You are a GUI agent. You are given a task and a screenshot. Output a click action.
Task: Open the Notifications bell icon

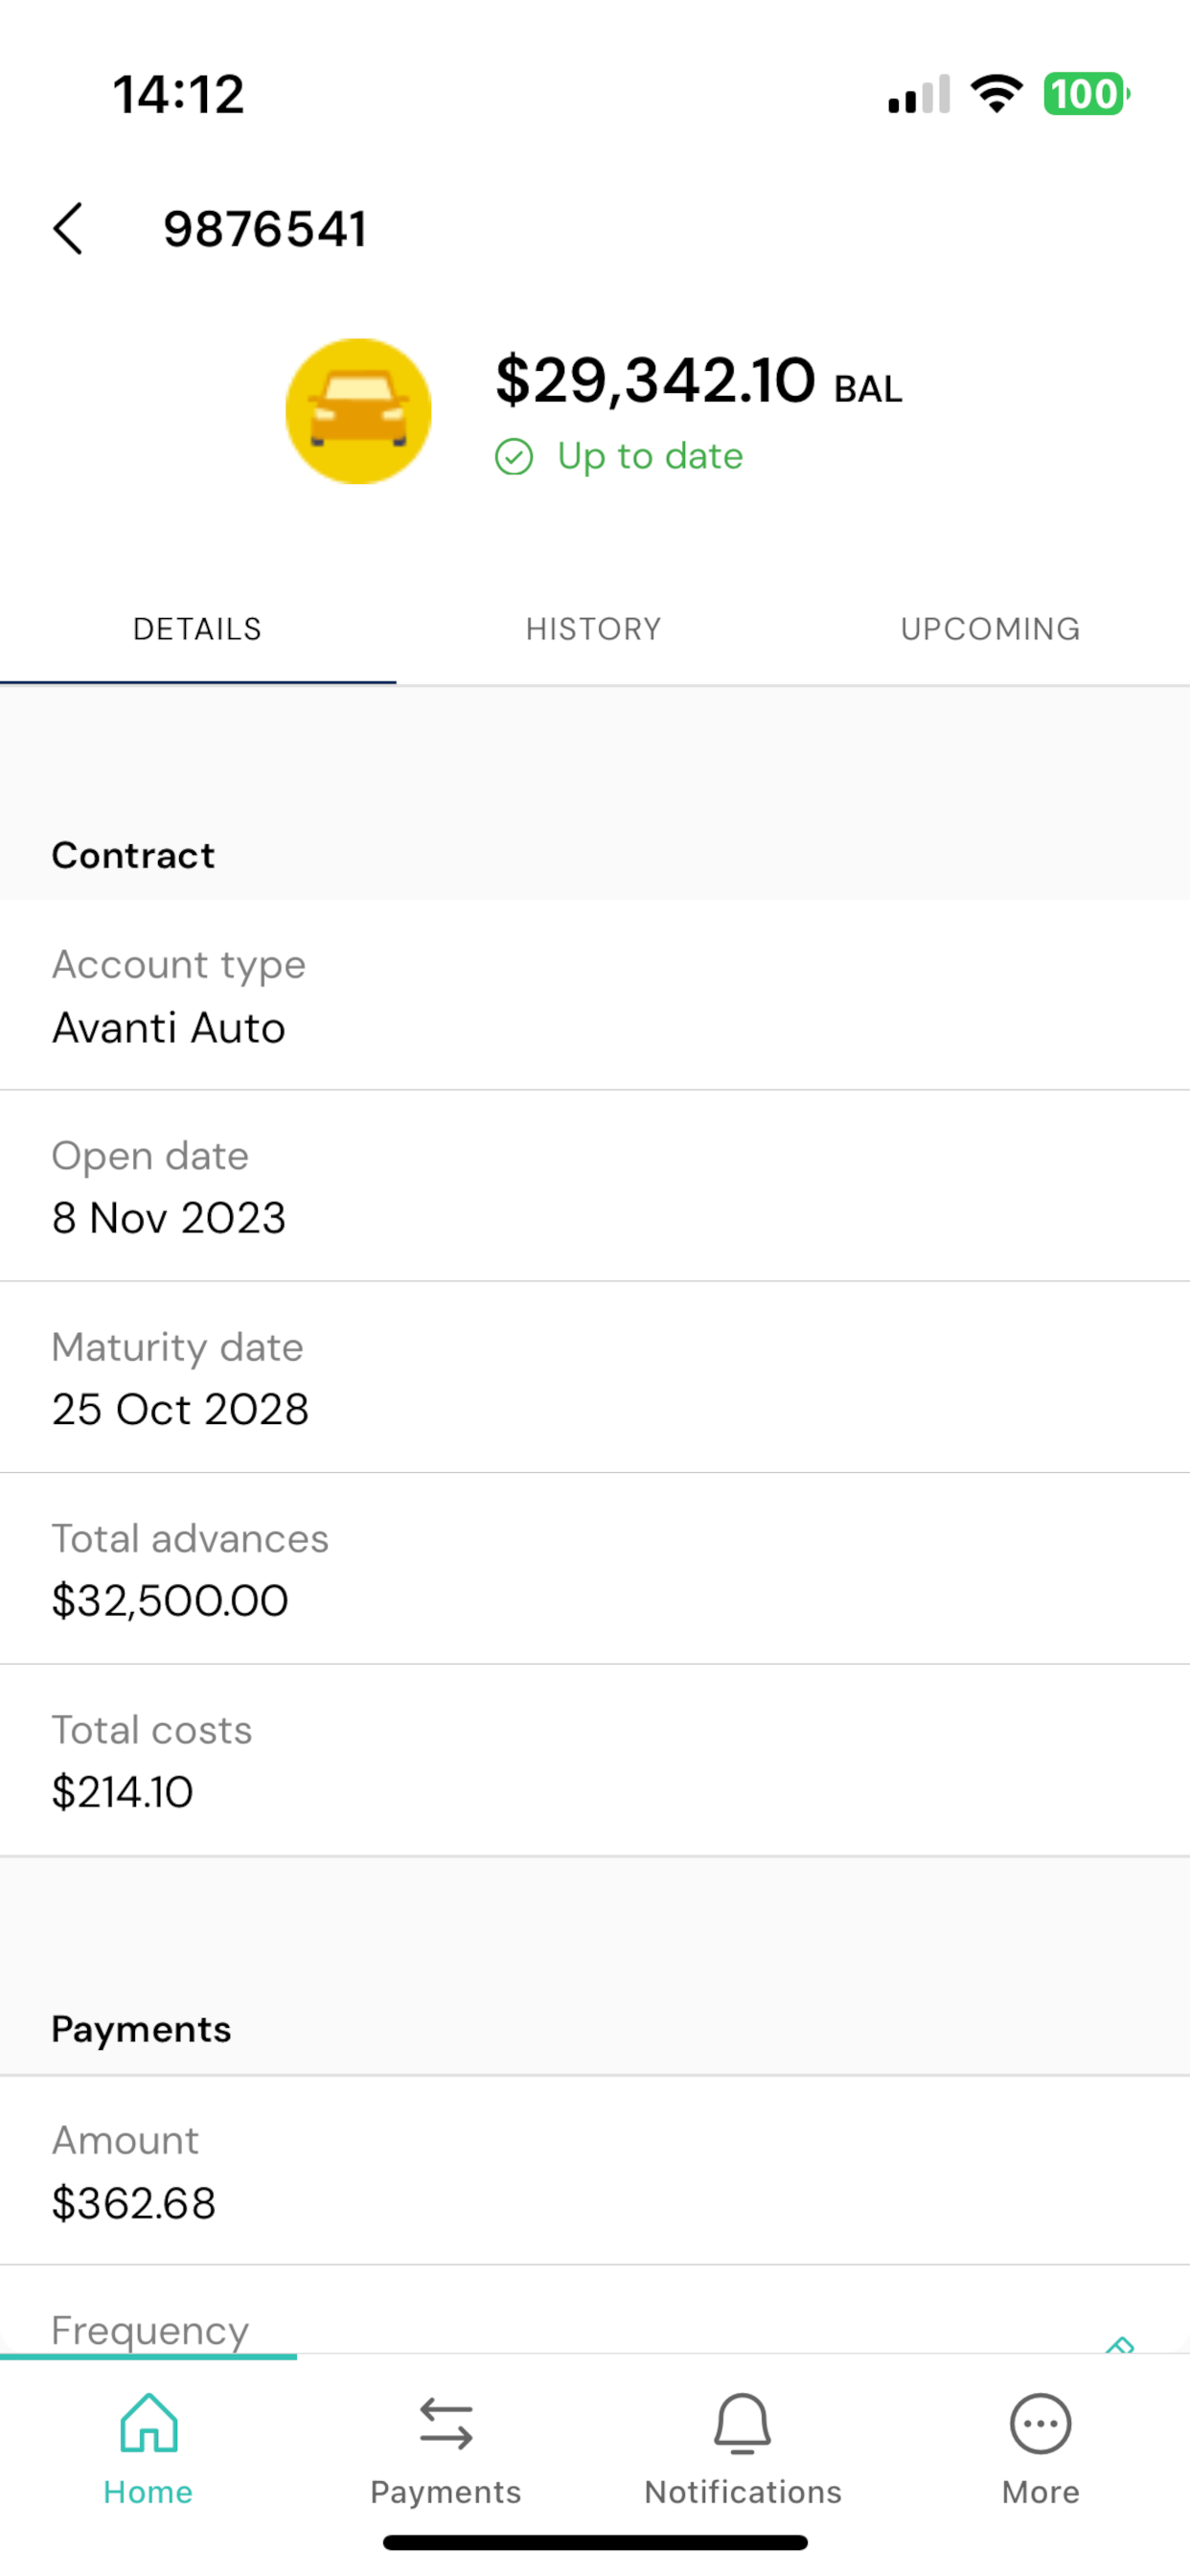pyautogui.click(x=742, y=2424)
